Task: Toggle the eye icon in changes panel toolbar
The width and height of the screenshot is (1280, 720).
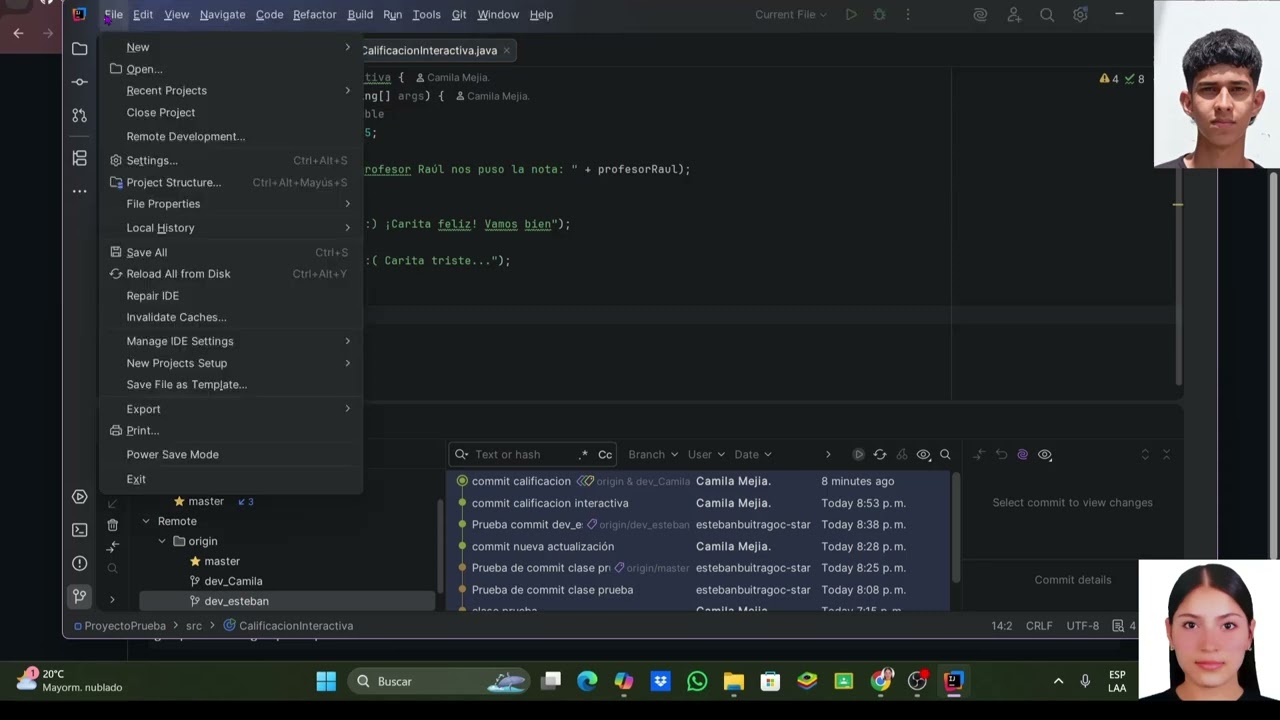Action: 1045,454
